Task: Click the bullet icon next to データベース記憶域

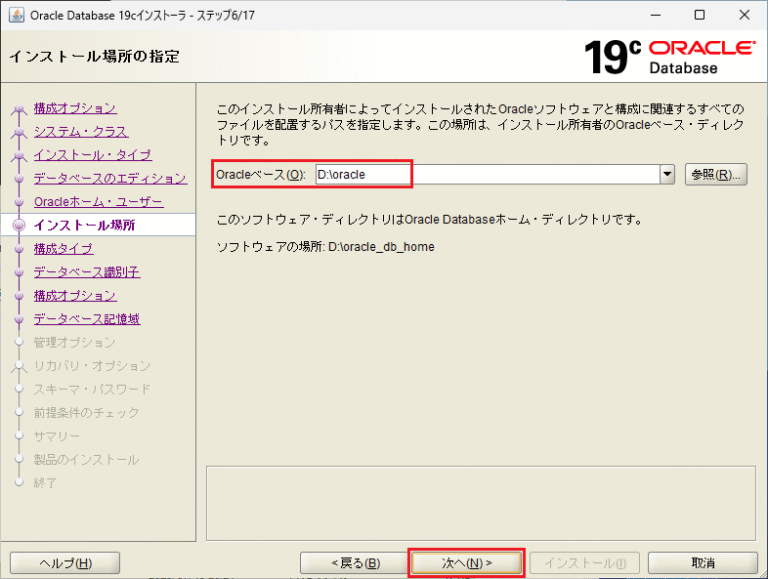Action: (19, 319)
